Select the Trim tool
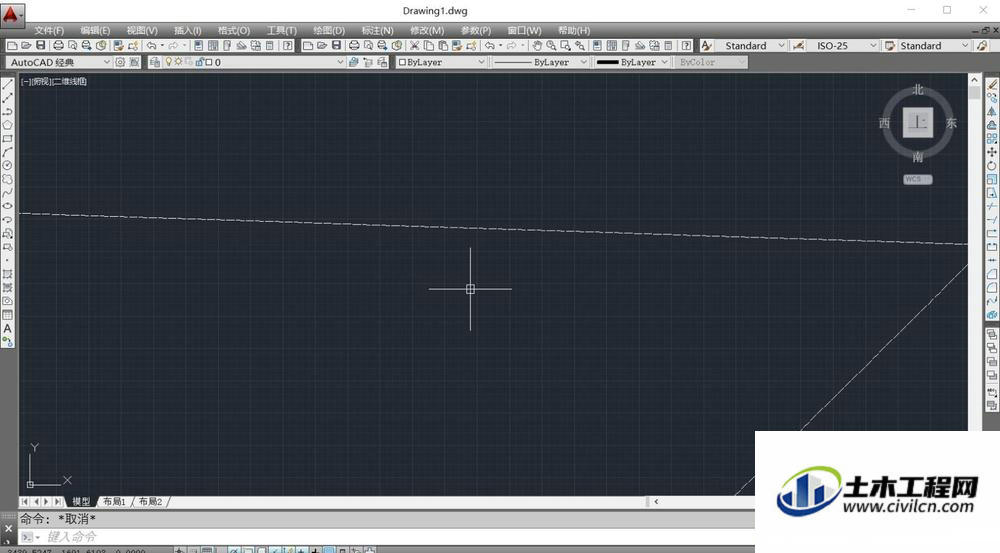Image resolution: width=1000 pixels, height=553 pixels. 992,206
